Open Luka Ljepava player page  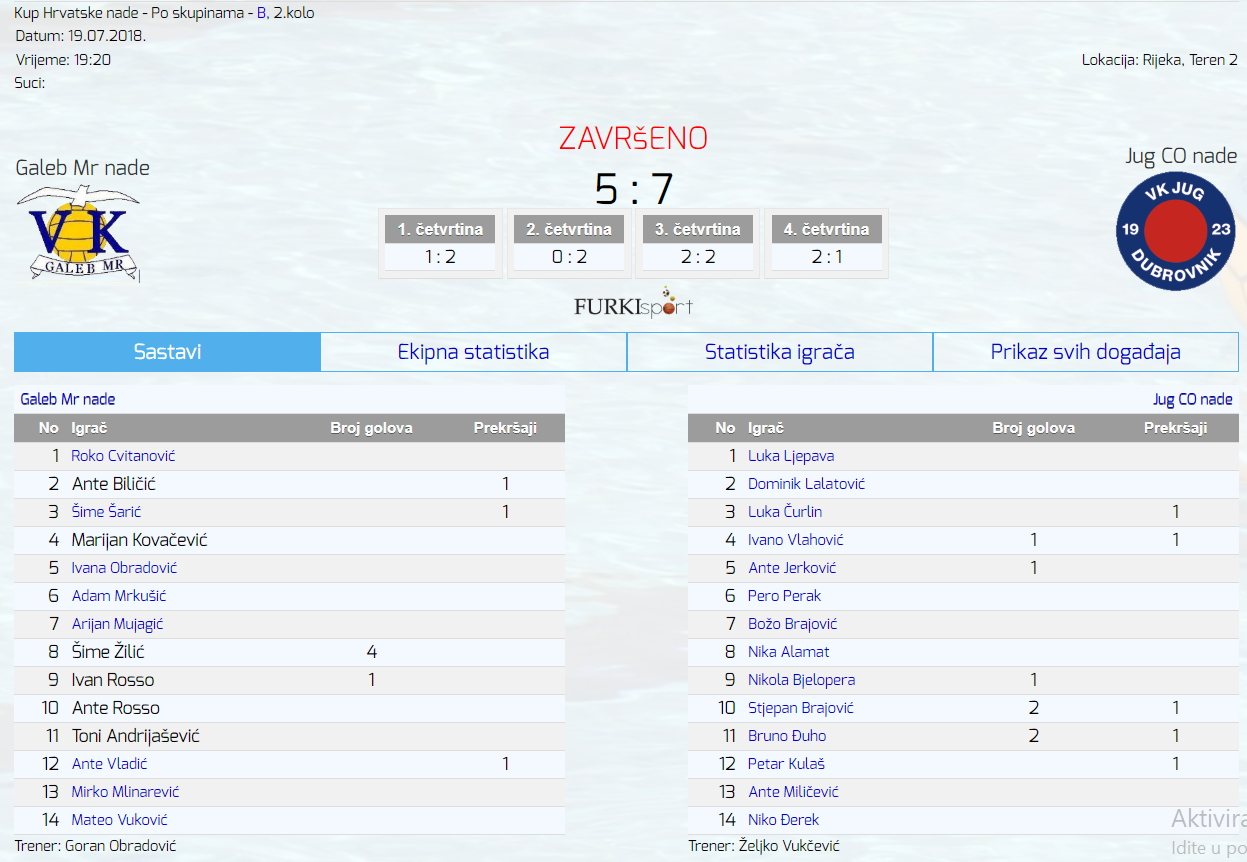pos(791,456)
